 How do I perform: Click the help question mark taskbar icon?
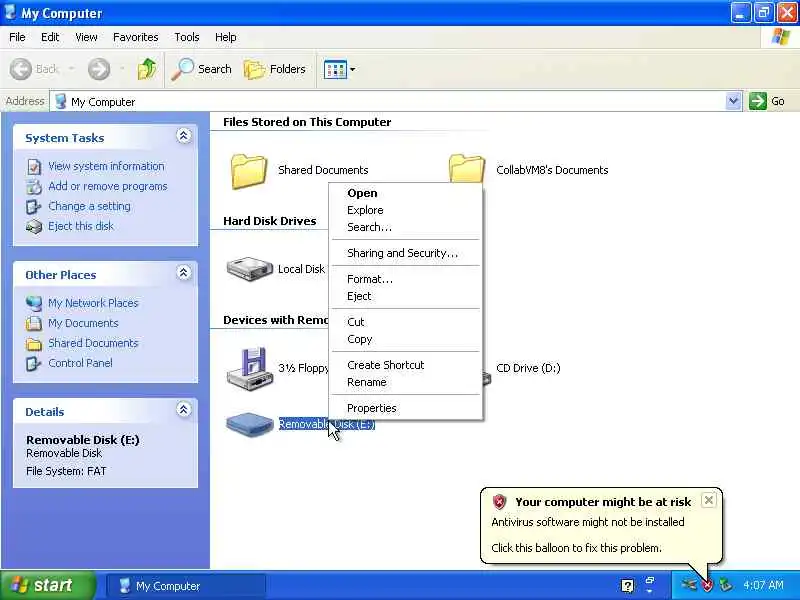628,586
